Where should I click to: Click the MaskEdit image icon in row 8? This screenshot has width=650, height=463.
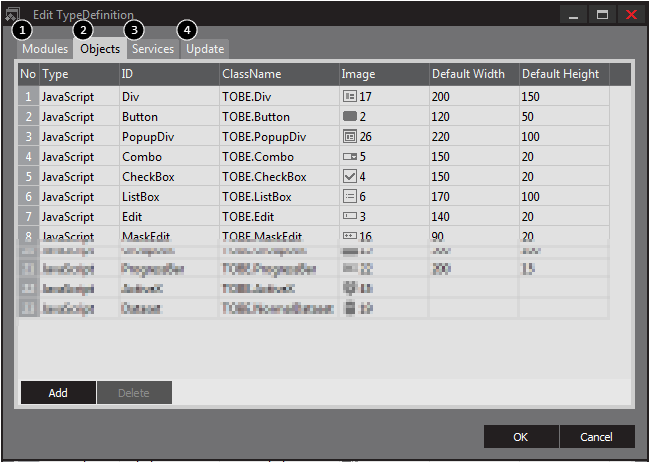pos(349,235)
